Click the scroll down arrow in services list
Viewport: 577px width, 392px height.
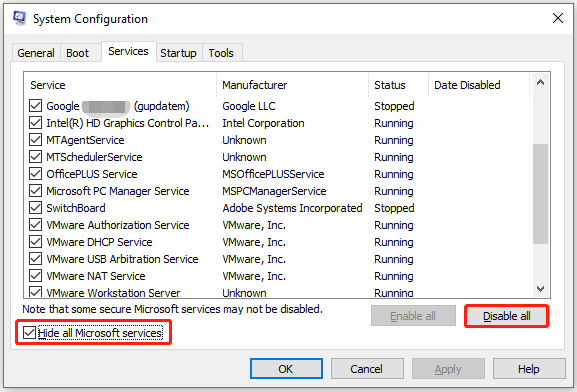540,289
